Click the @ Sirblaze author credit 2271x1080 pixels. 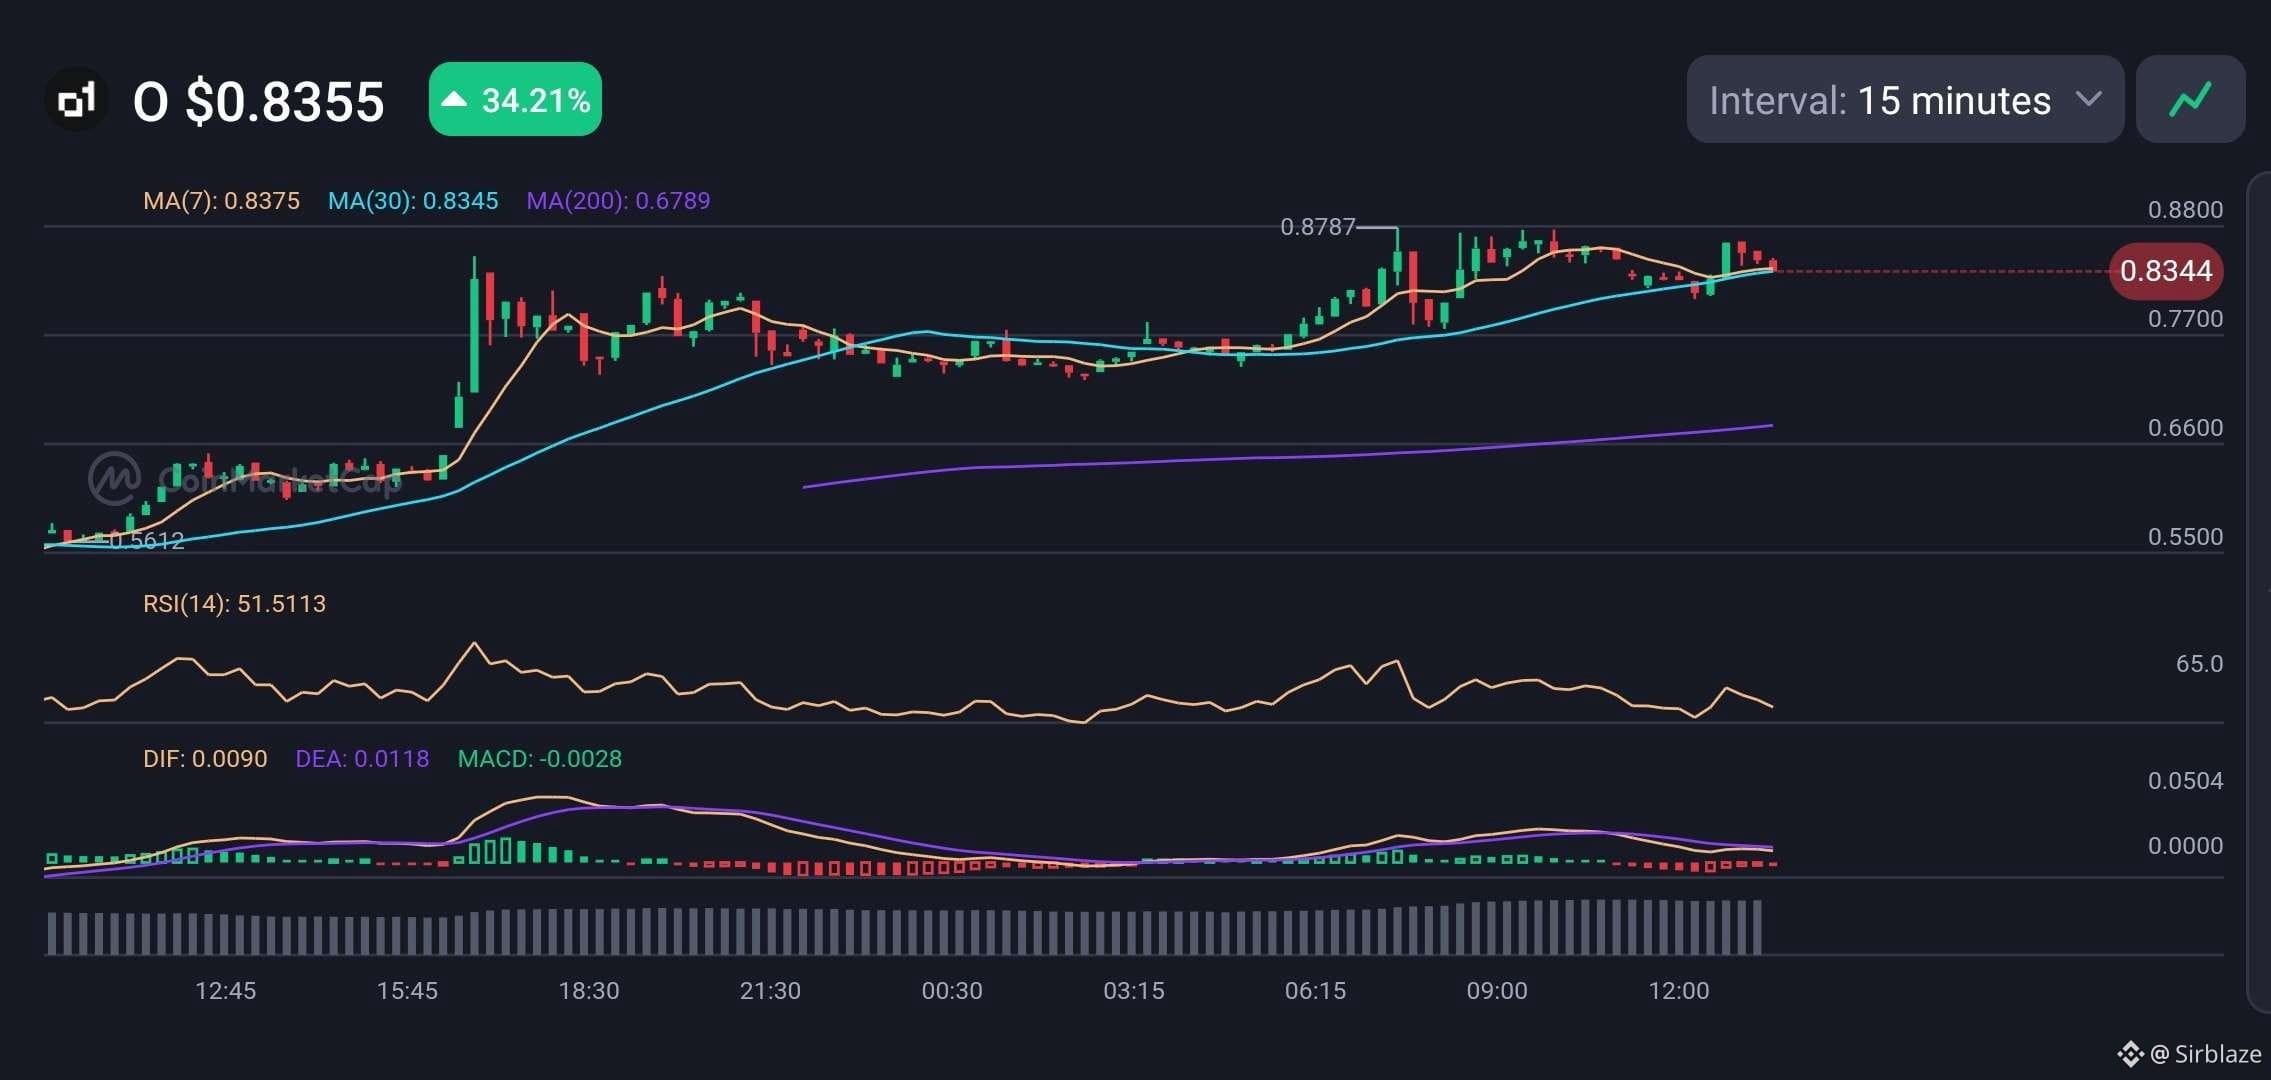pyautogui.click(x=2205, y=1054)
